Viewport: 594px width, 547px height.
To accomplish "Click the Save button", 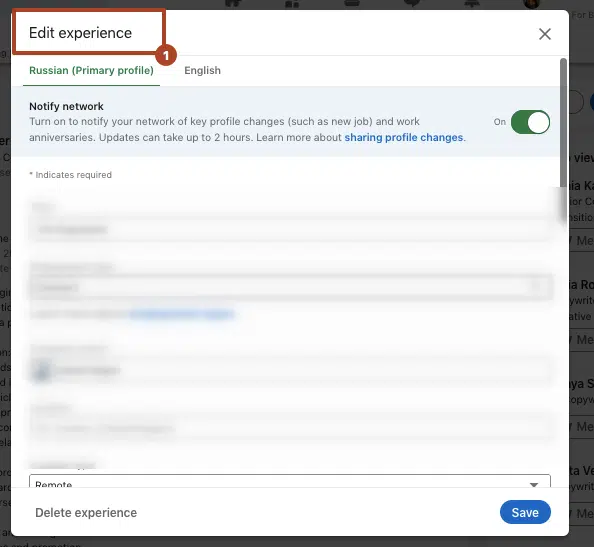I will pos(525,512).
